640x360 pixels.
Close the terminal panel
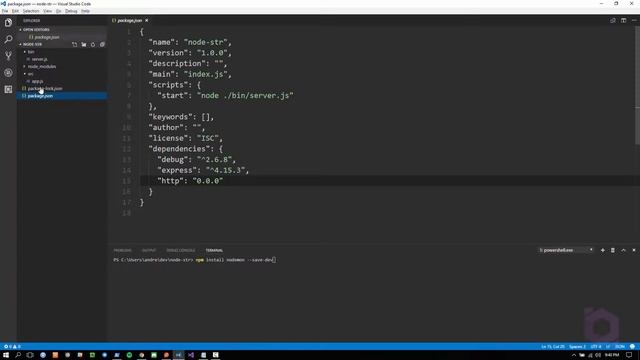(x=634, y=250)
